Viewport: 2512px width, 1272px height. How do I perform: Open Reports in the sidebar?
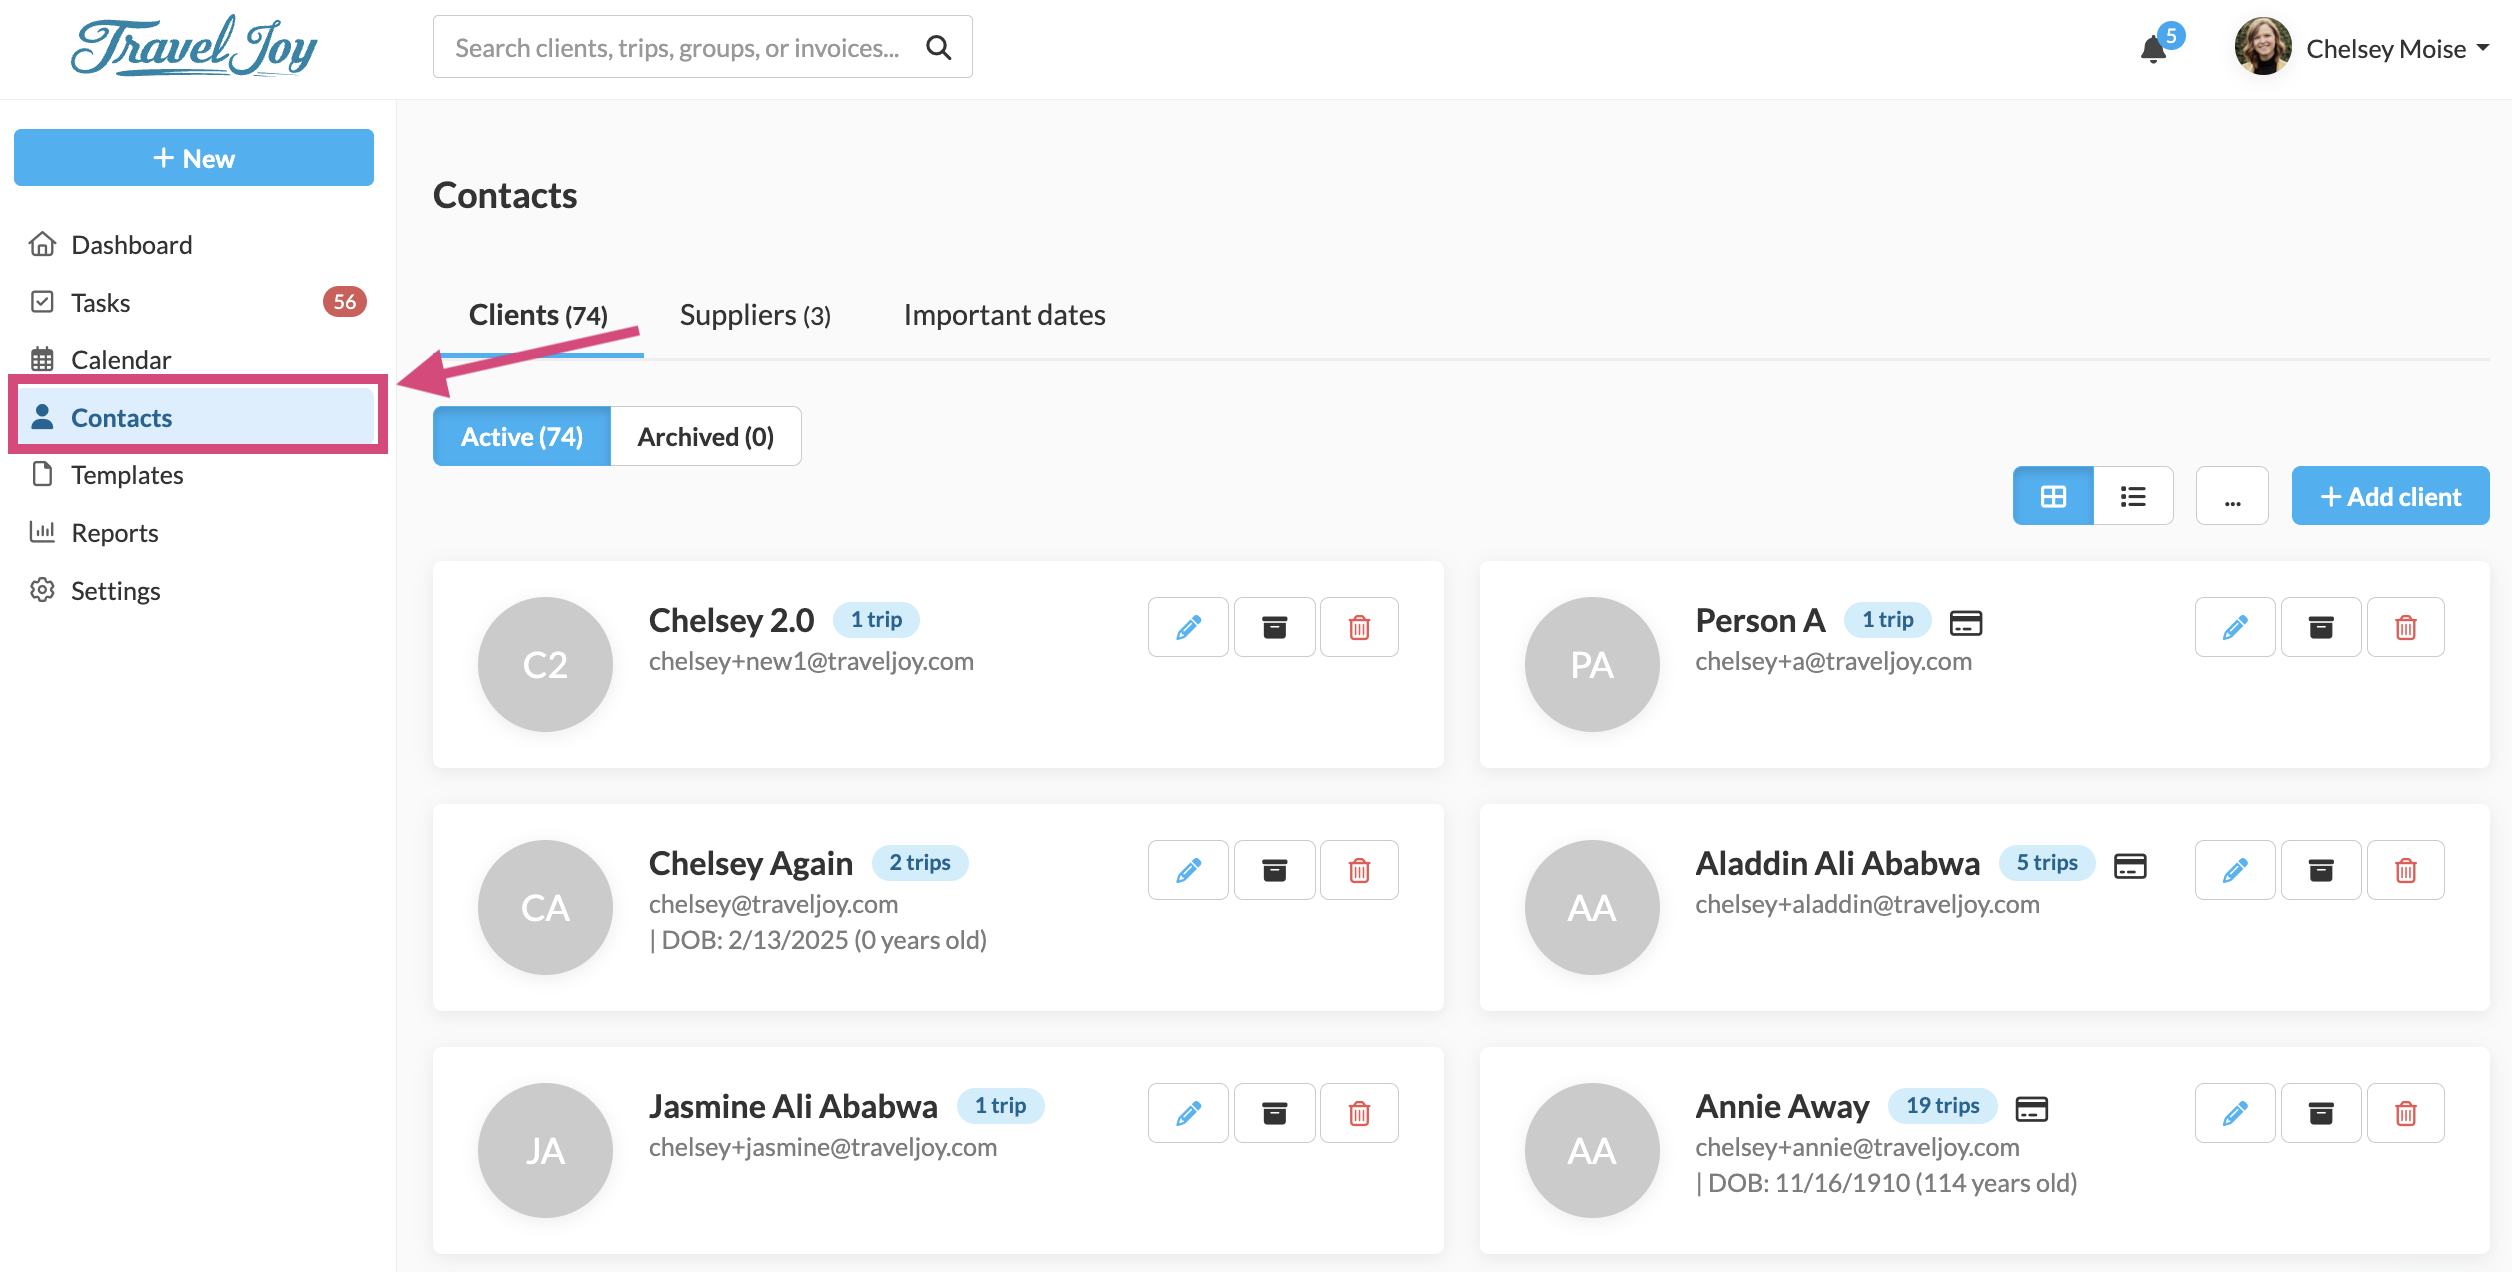(114, 533)
